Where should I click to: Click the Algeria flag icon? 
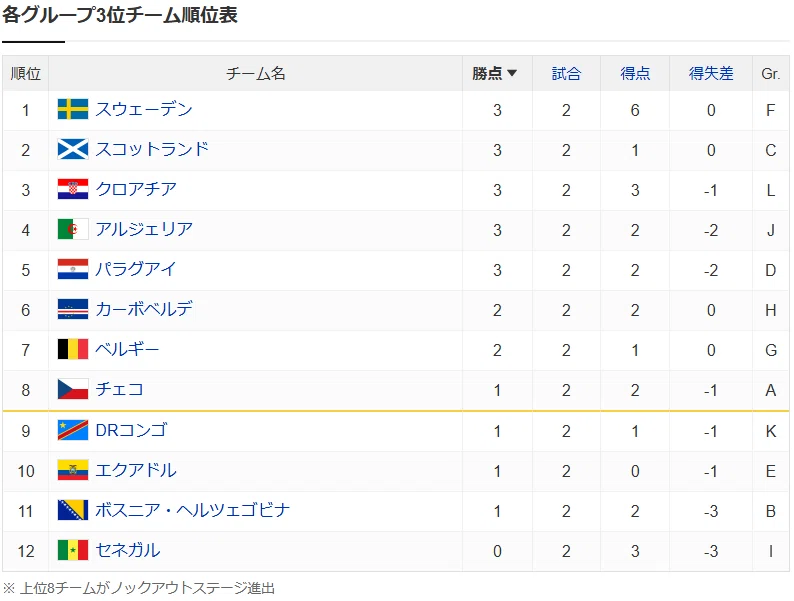pyautogui.click(x=73, y=229)
